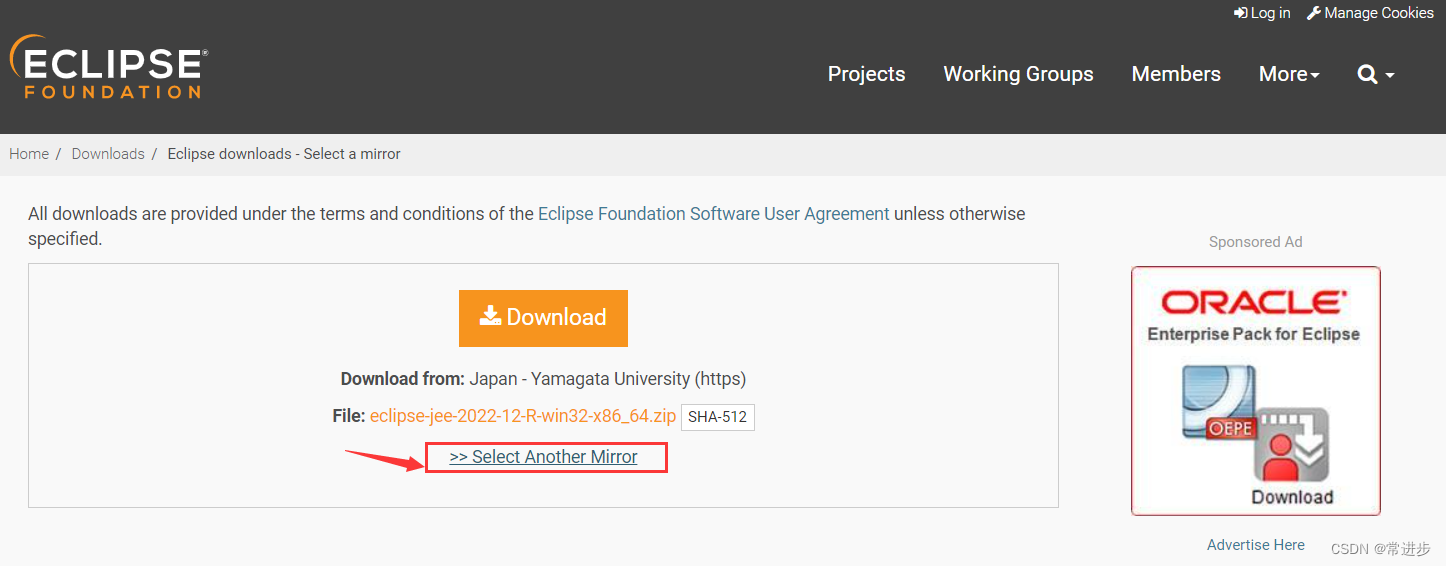Open the Projects menu item
The width and height of the screenshot is (1446, 566).
[866, 74]
